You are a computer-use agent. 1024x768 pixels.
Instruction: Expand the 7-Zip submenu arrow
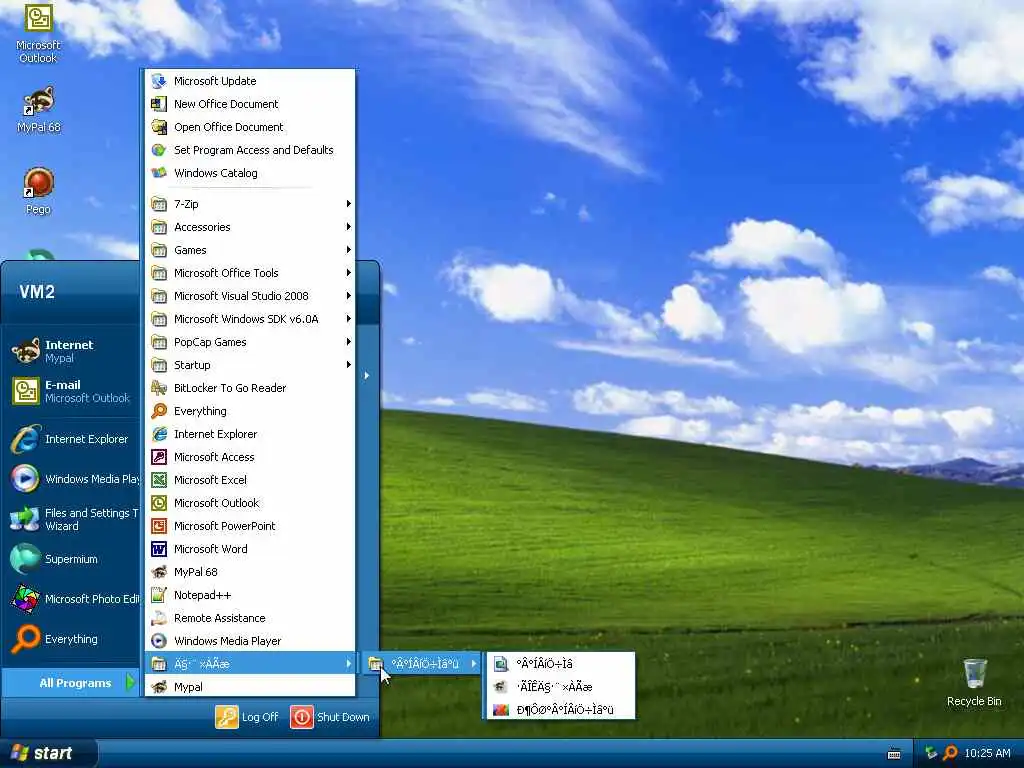(348, 204)
